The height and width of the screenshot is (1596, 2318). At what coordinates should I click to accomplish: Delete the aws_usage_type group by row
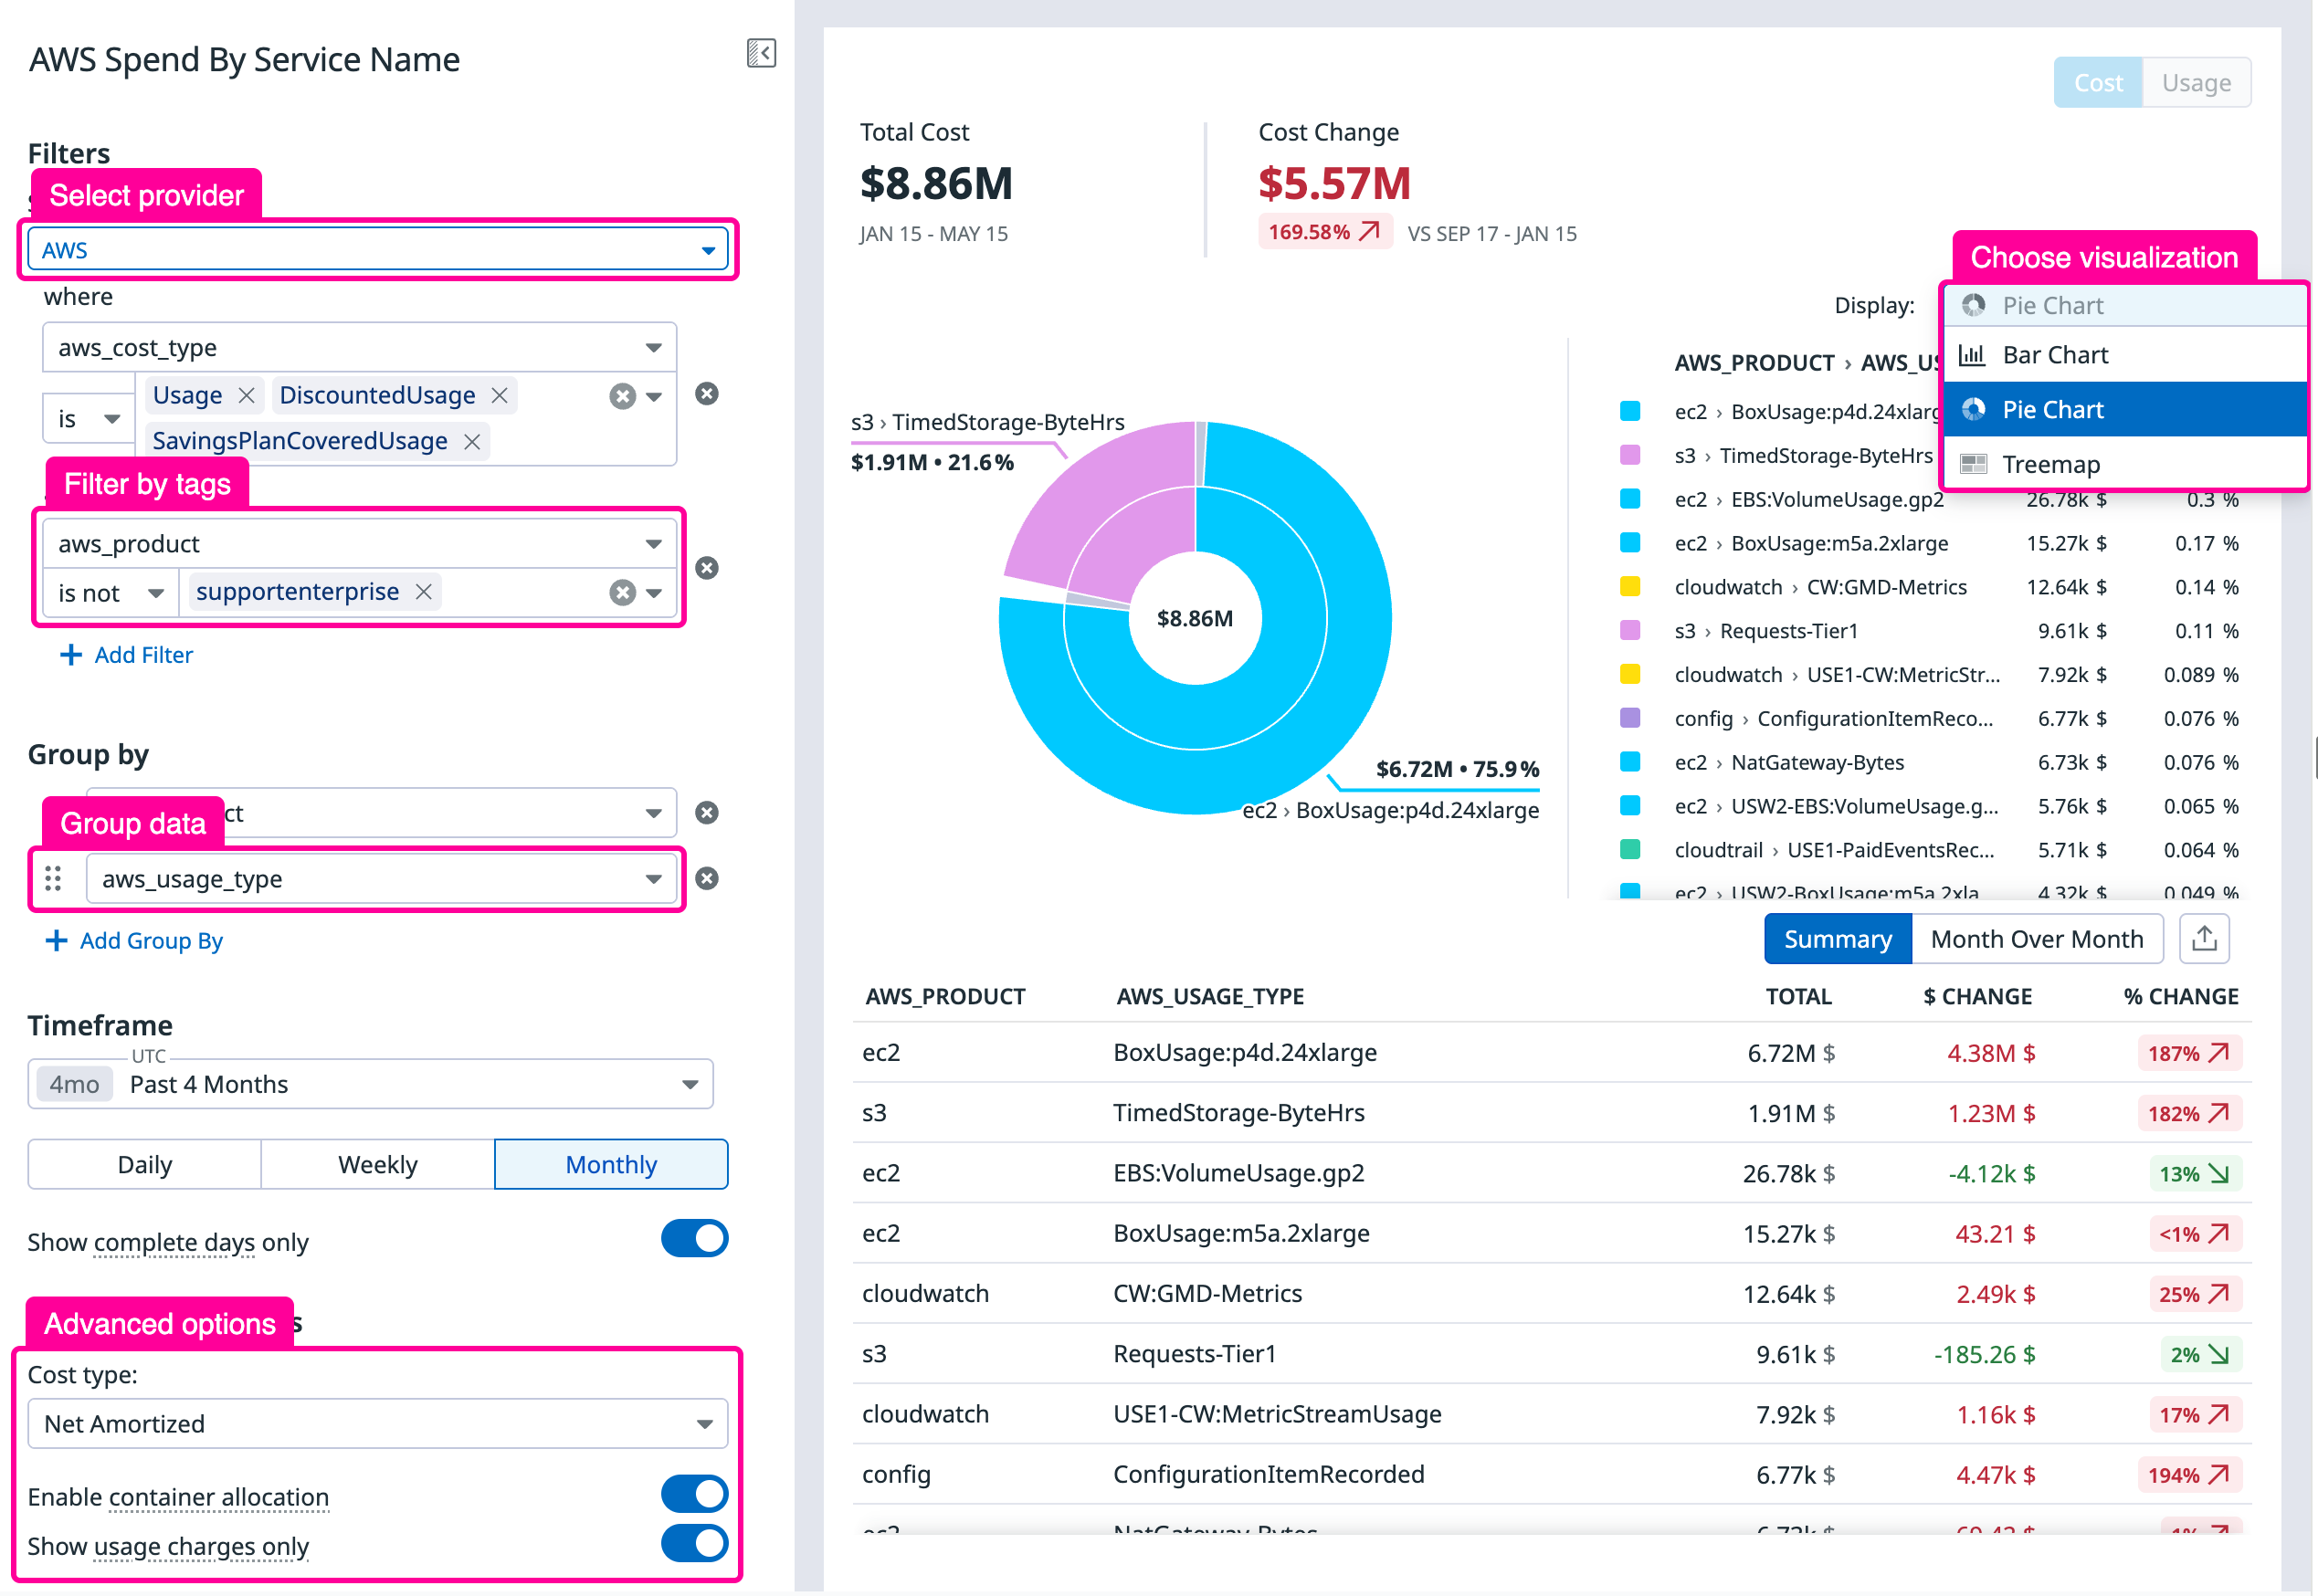706,879
